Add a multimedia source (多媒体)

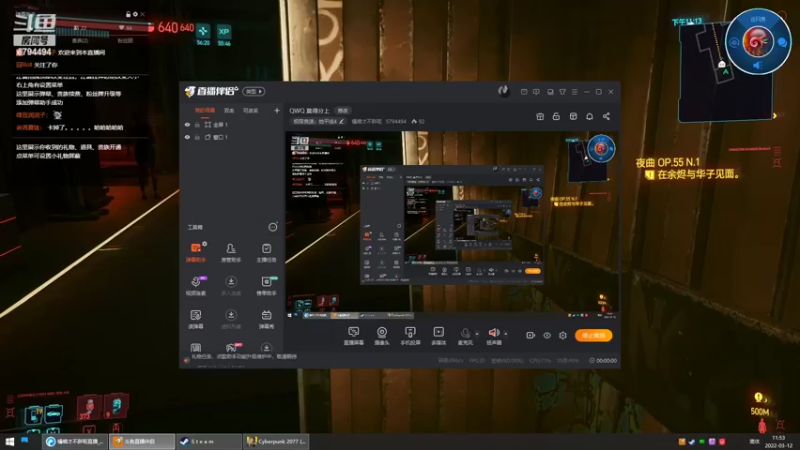[x=439, y=336]
